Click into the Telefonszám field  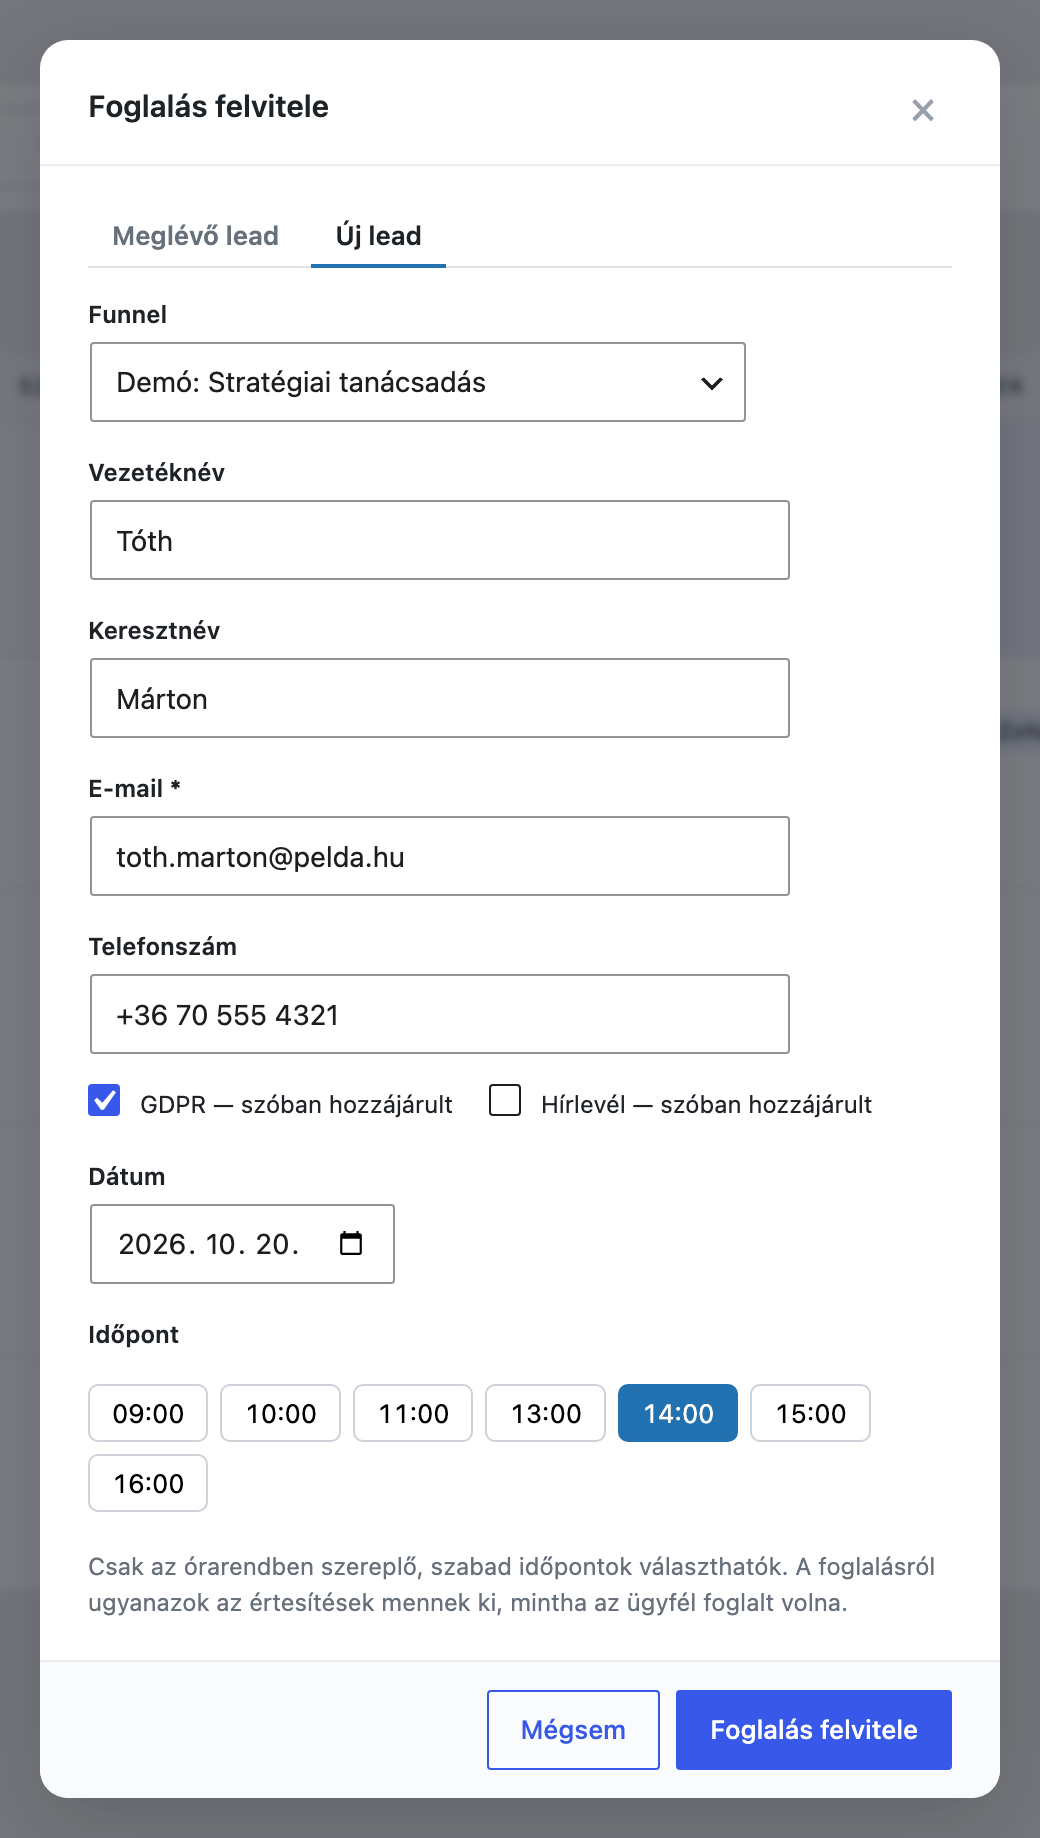440,1014
